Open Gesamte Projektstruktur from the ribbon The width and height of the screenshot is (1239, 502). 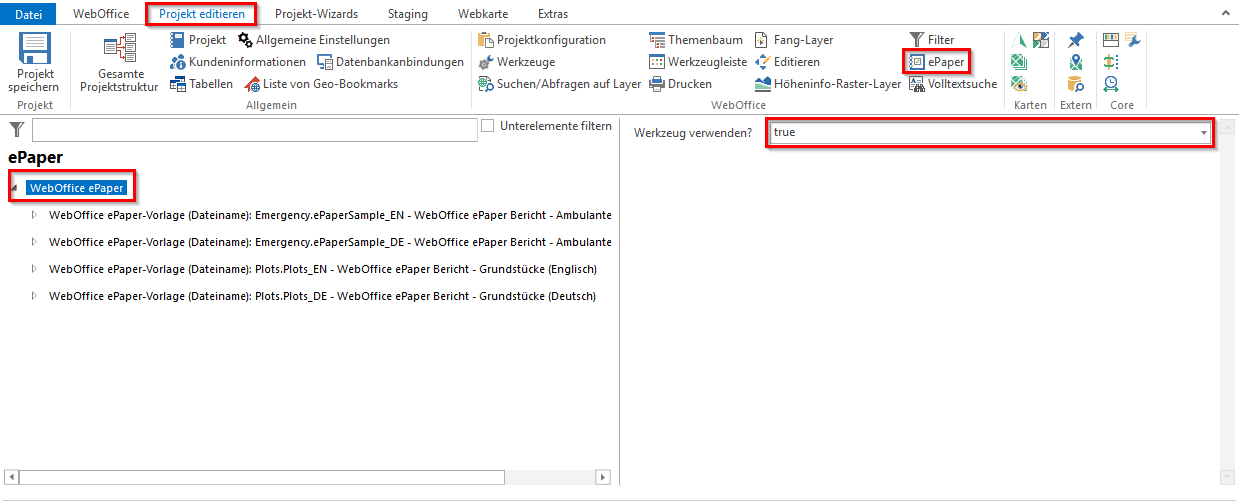119,62
